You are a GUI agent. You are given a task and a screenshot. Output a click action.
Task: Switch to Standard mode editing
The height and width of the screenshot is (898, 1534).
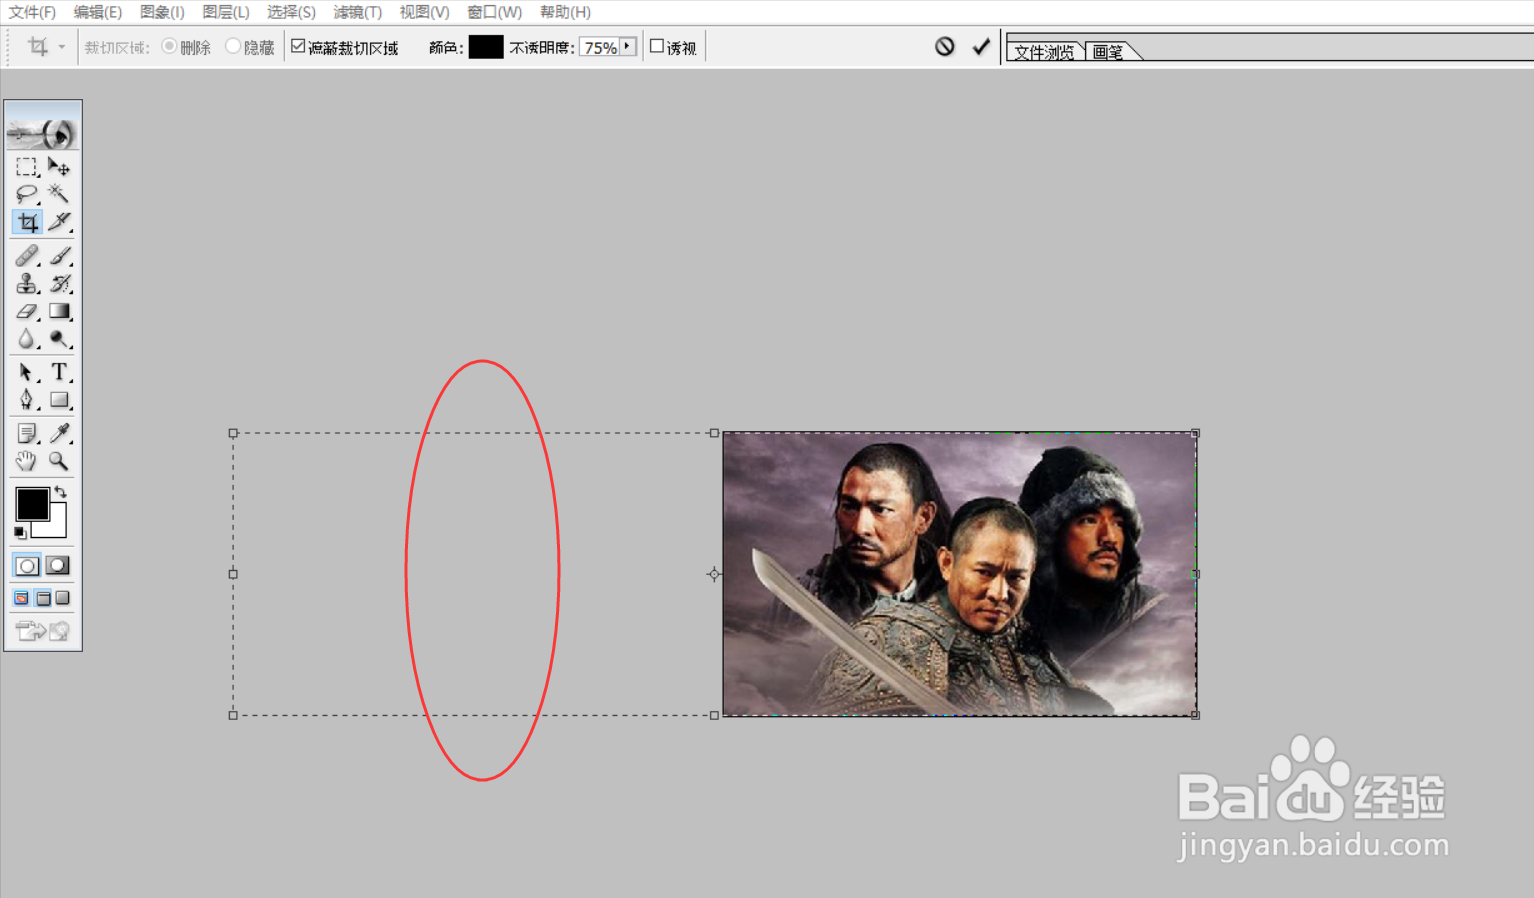27,566
